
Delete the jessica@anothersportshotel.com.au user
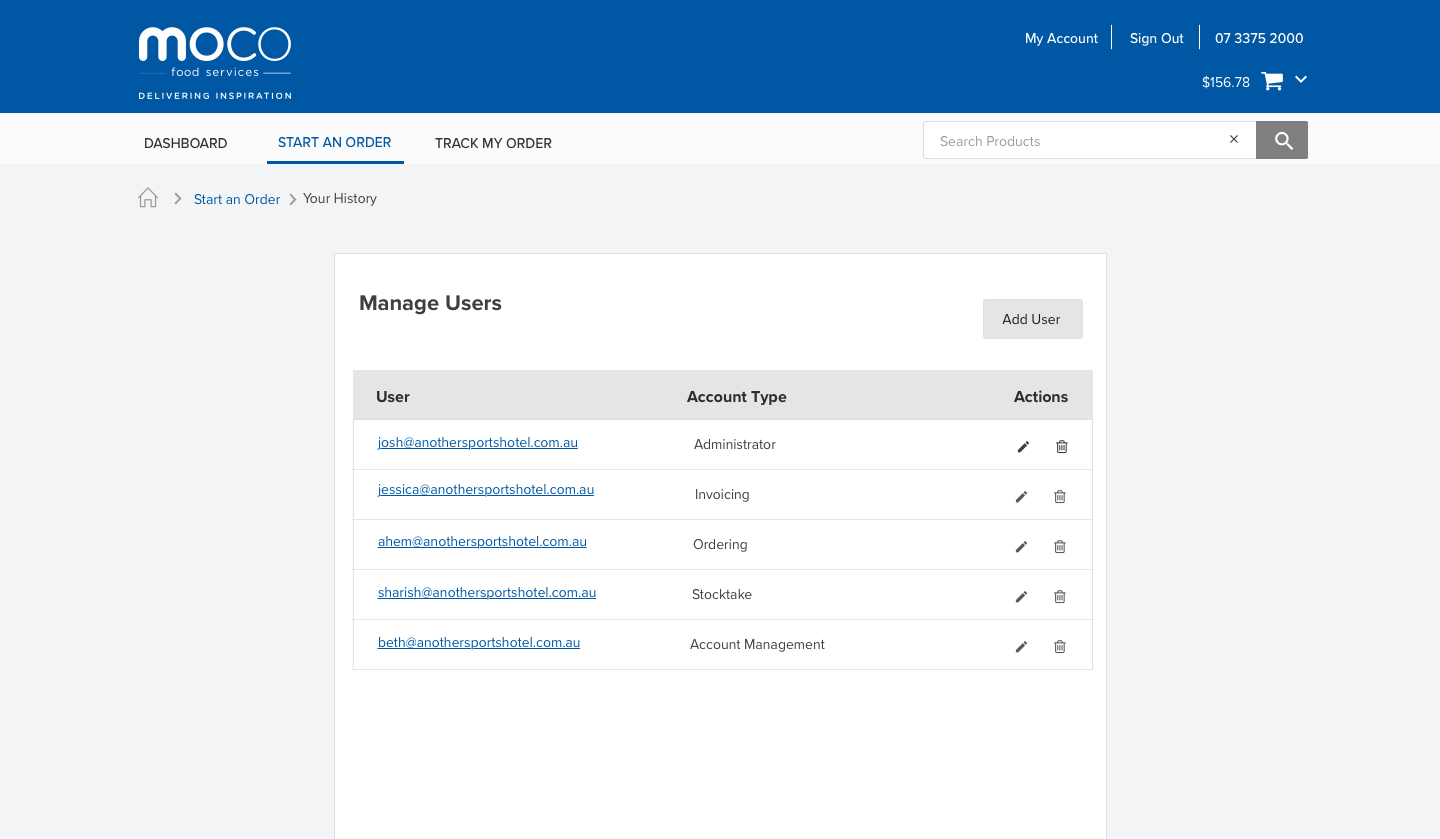tap(1060, 496)
